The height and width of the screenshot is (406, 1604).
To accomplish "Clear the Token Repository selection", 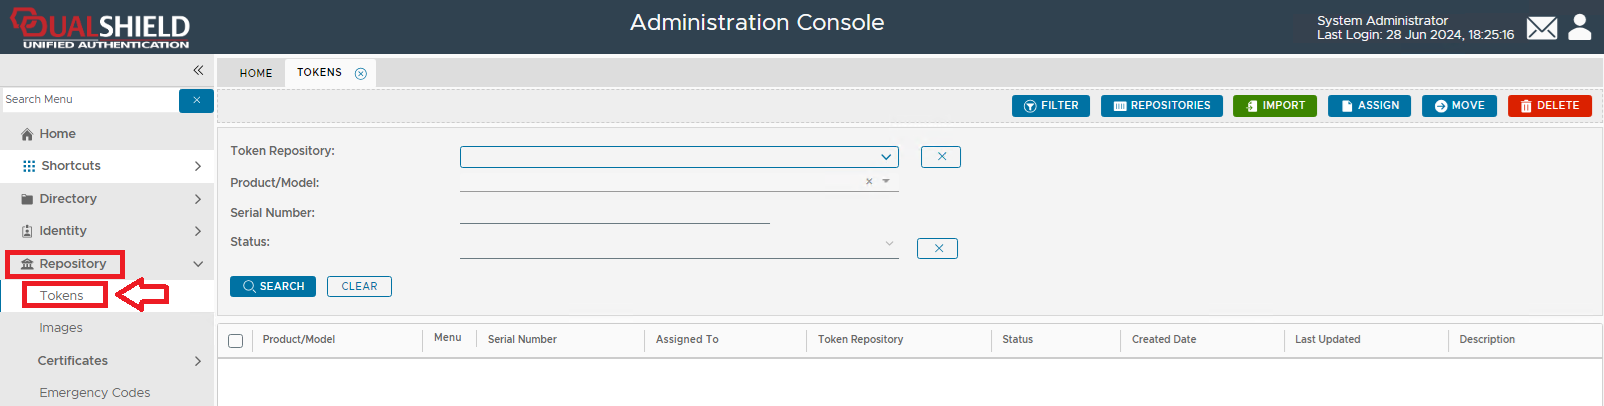I will (940, 157).
